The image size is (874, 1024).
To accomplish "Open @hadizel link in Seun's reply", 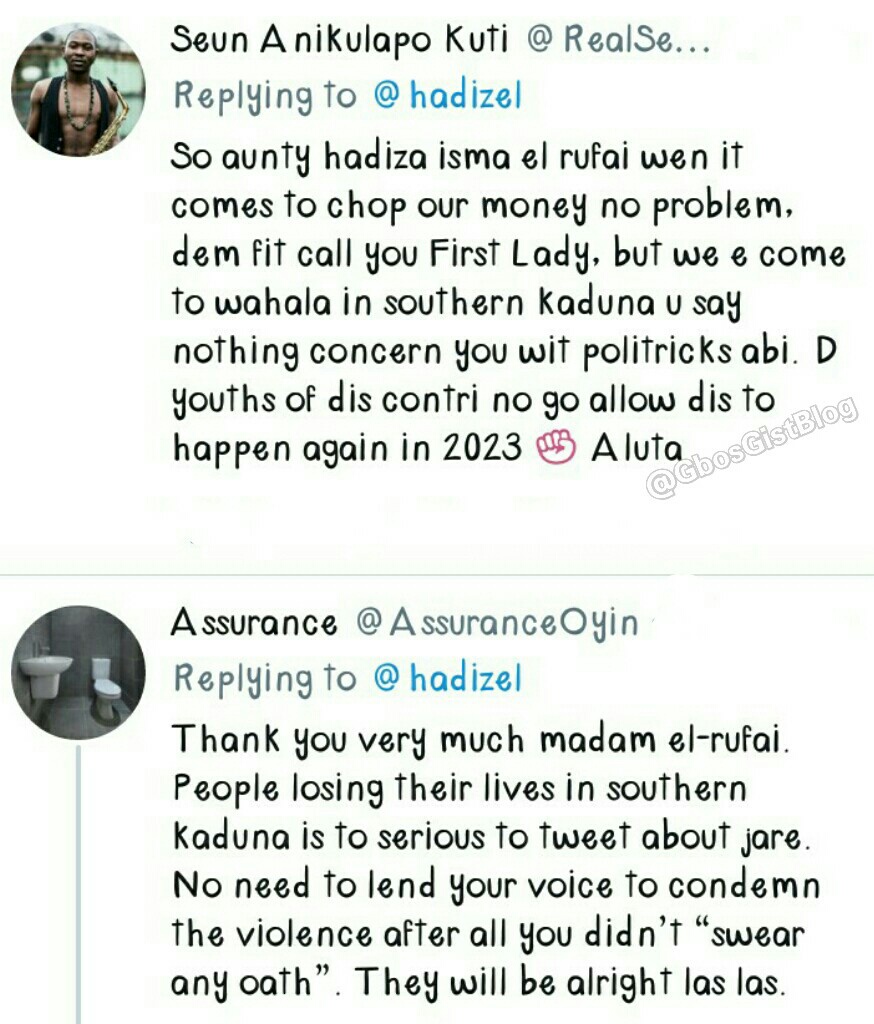I will coord(448,97).
